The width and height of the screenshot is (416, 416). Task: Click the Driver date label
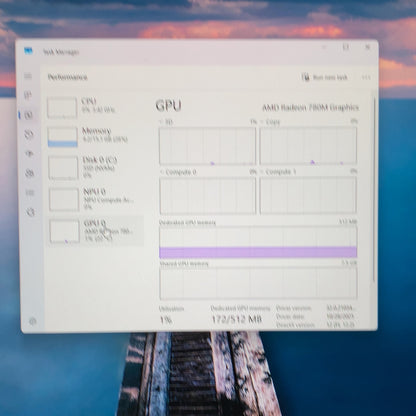coord(290,316)
